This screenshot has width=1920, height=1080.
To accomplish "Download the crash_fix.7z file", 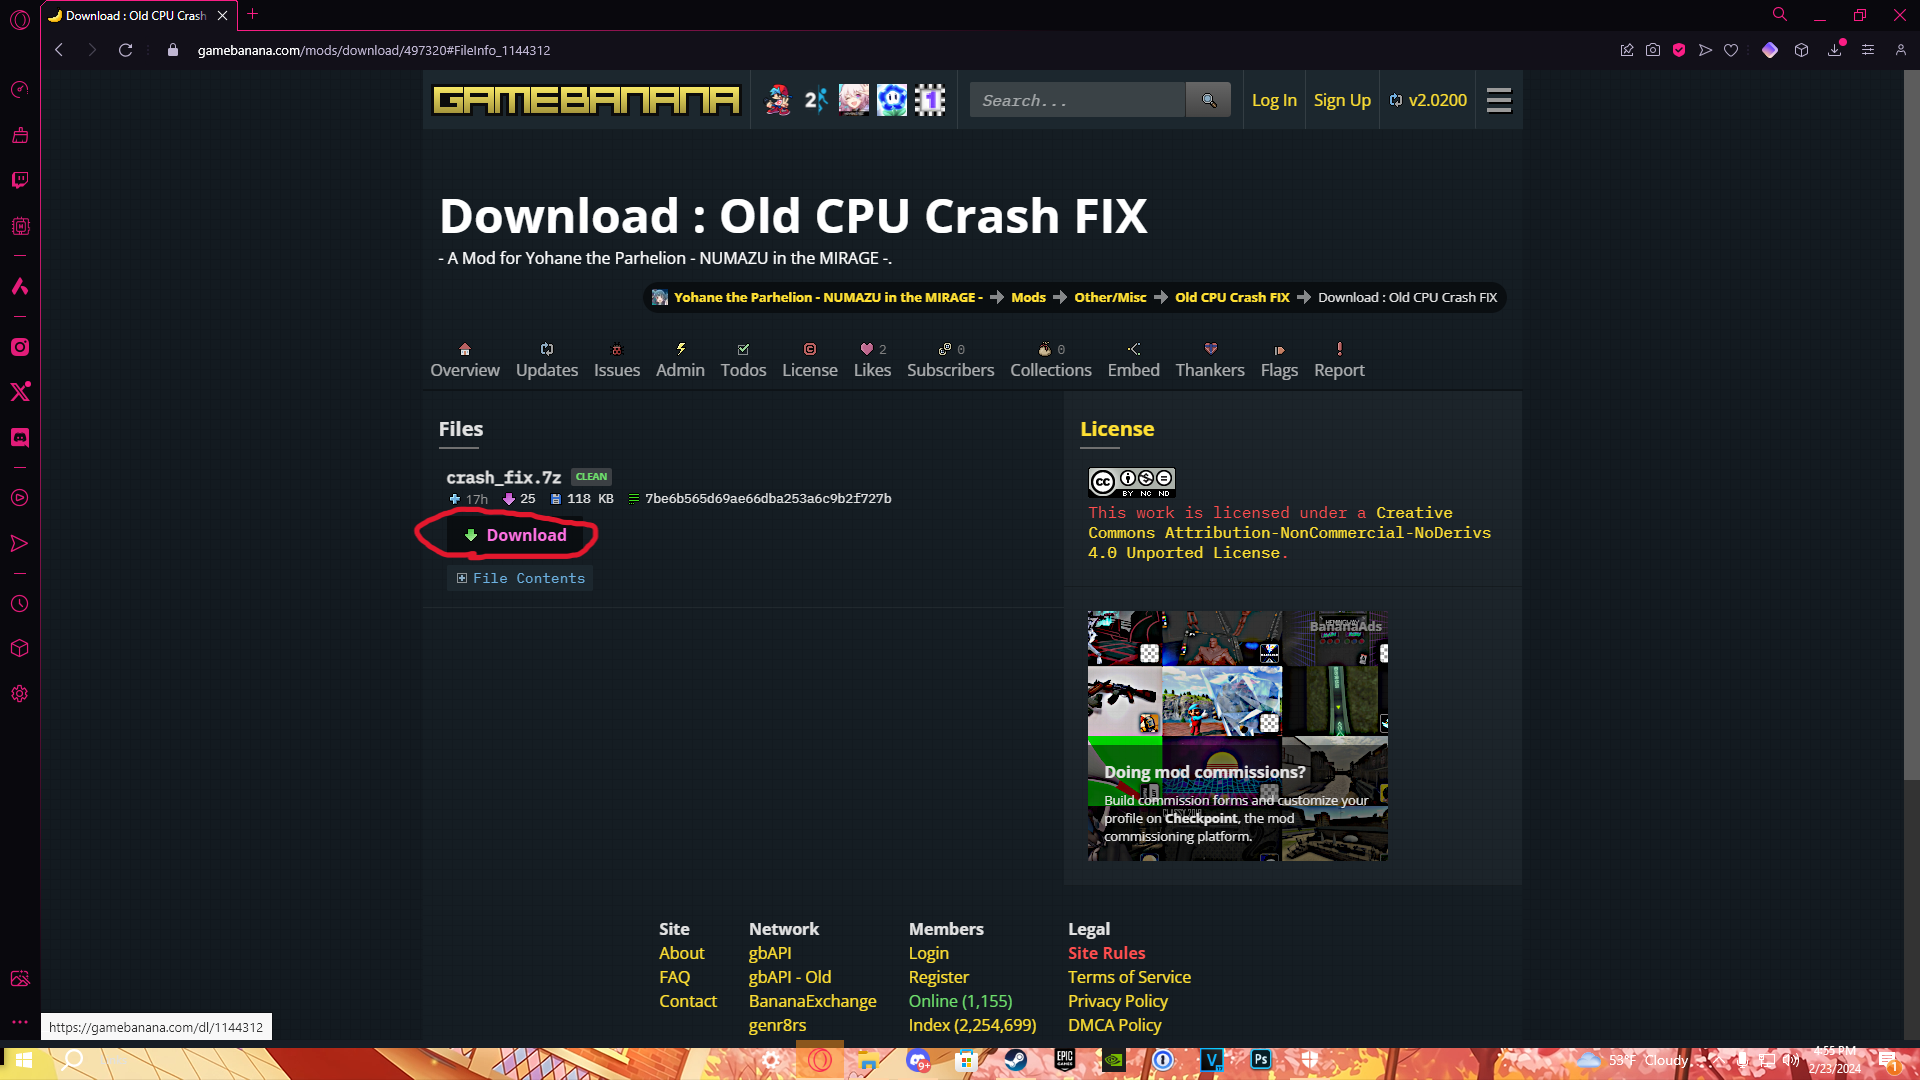I will 515,535.
